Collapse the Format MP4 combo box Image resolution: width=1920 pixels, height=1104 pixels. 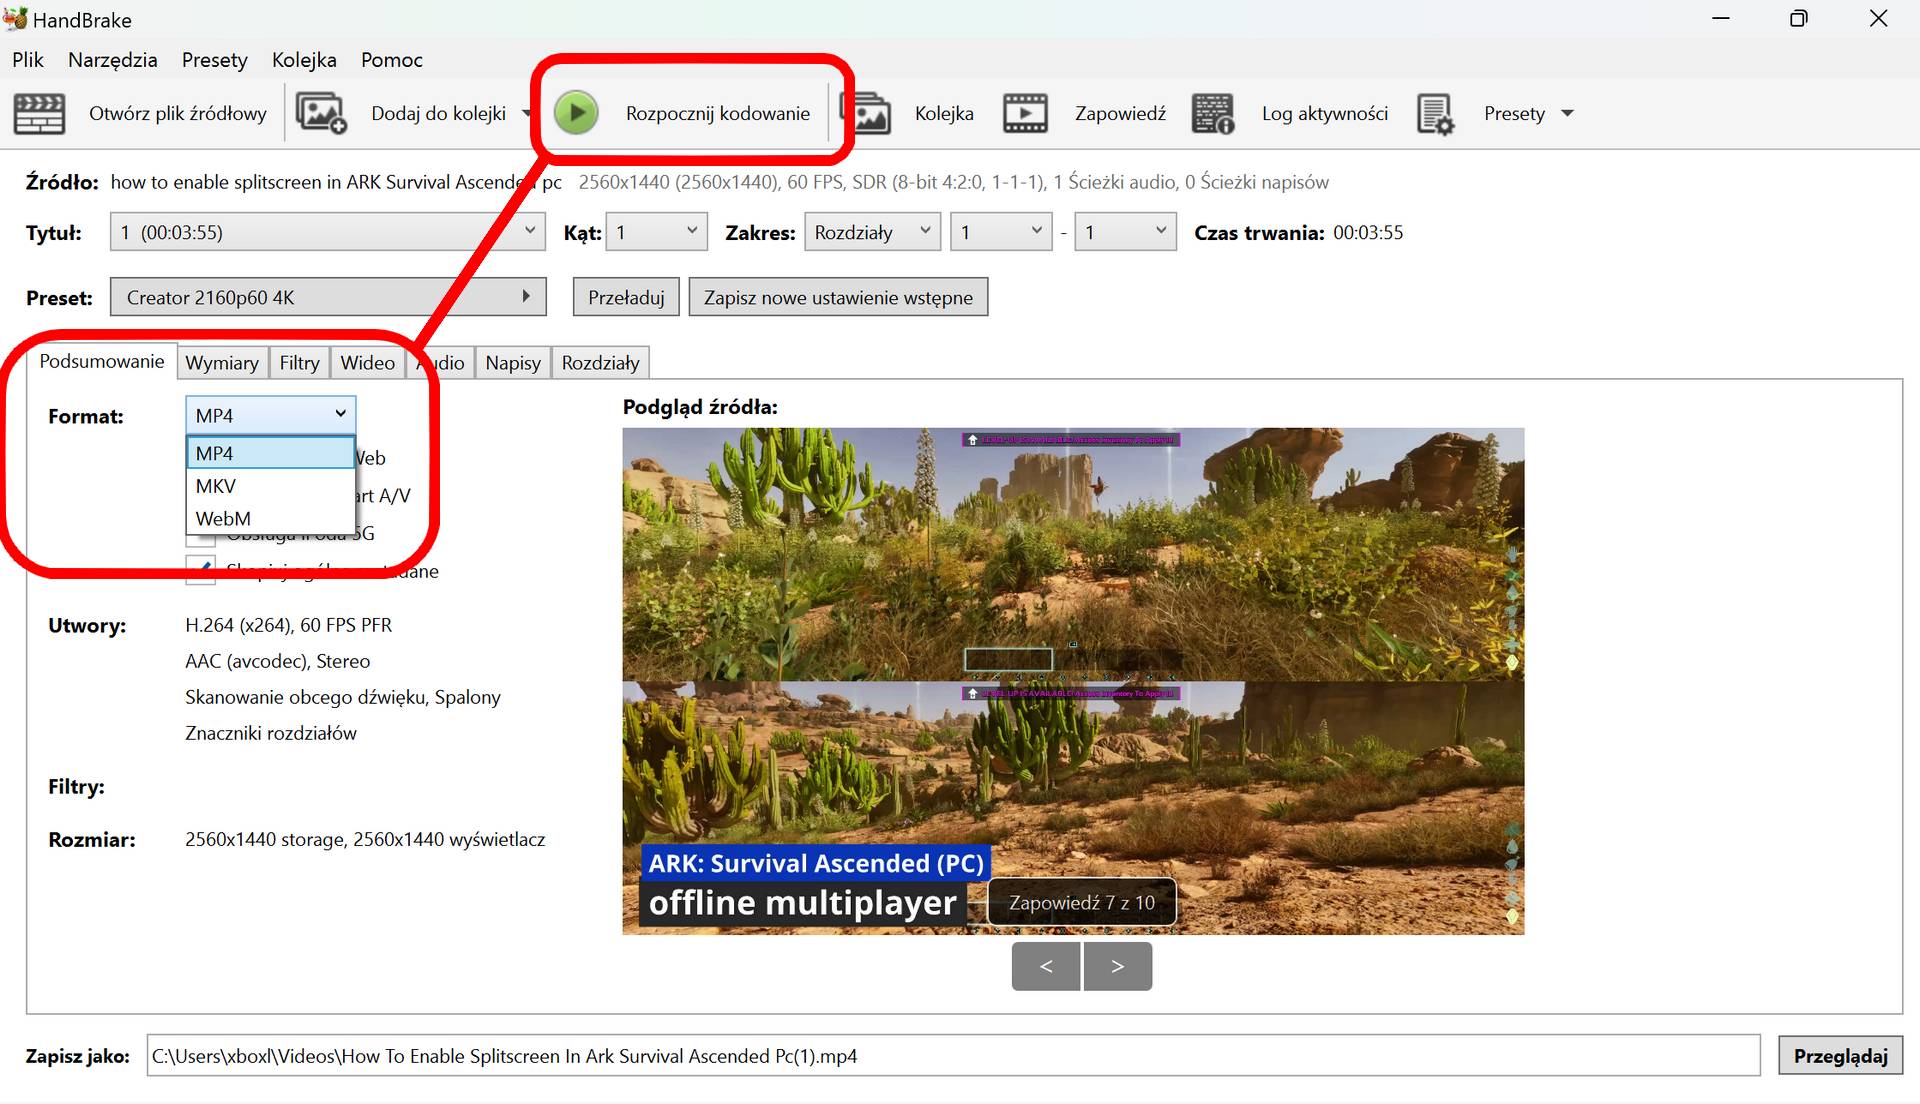click(270, 415)
